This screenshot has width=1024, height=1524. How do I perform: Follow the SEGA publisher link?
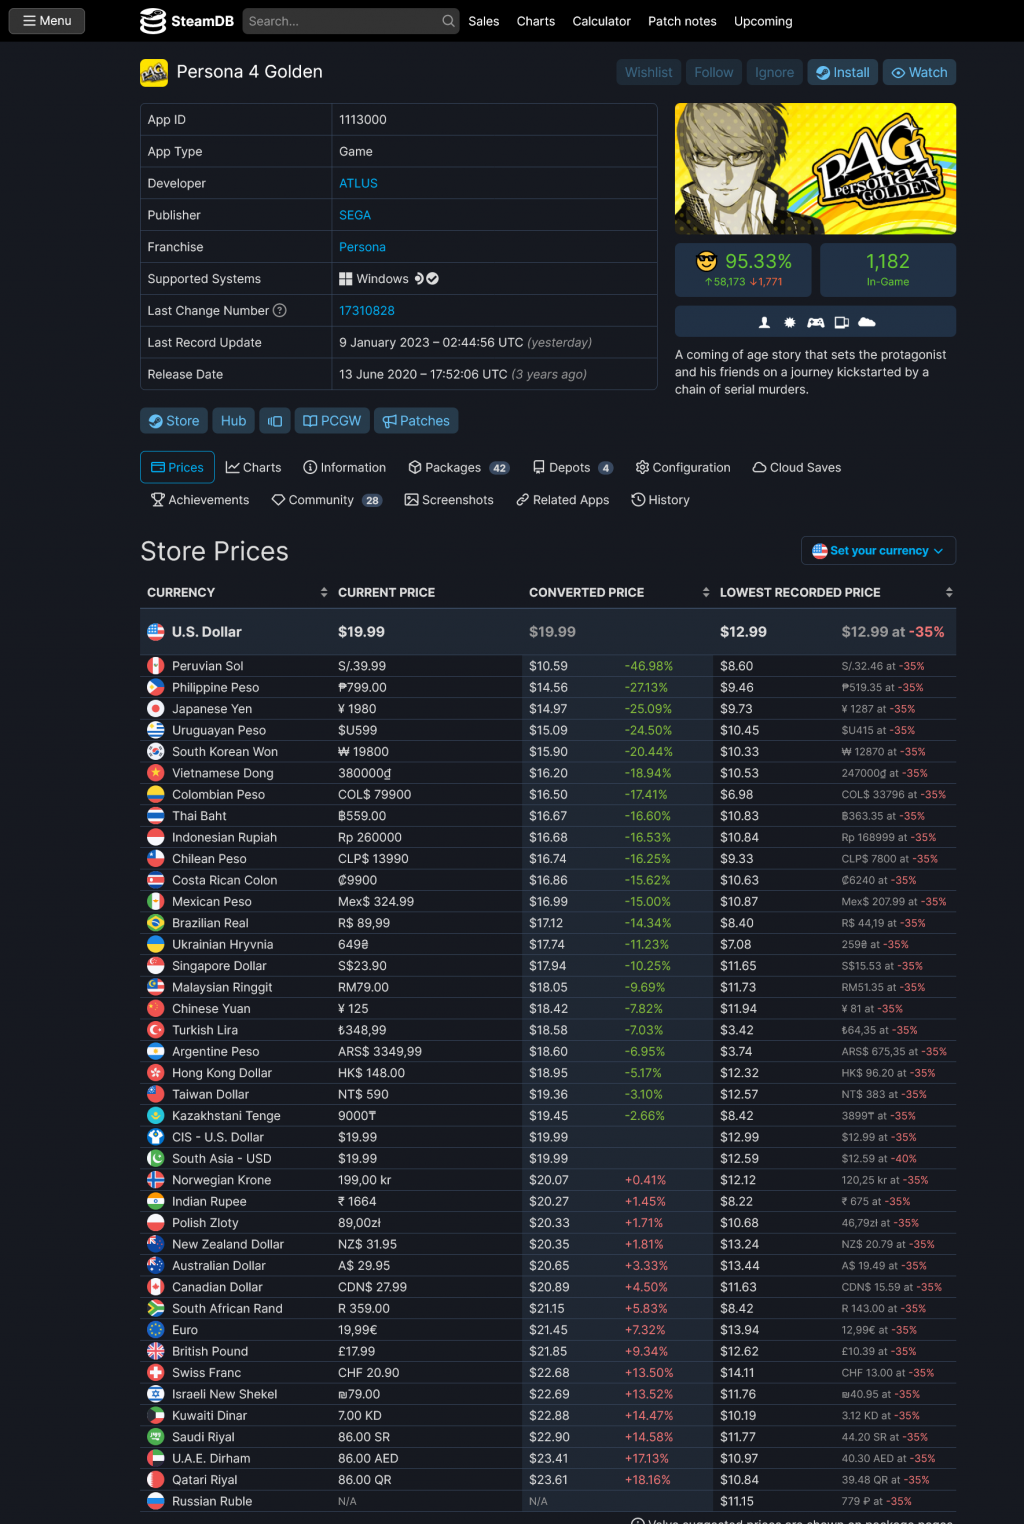(x=355, y=215)
